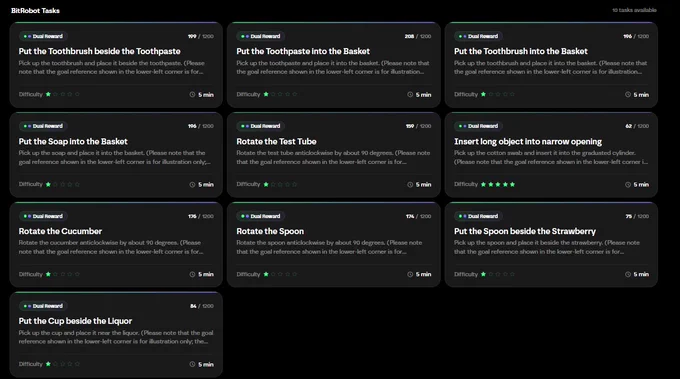Click the 75 / 1200 progress count

click(x=637, y=216)
